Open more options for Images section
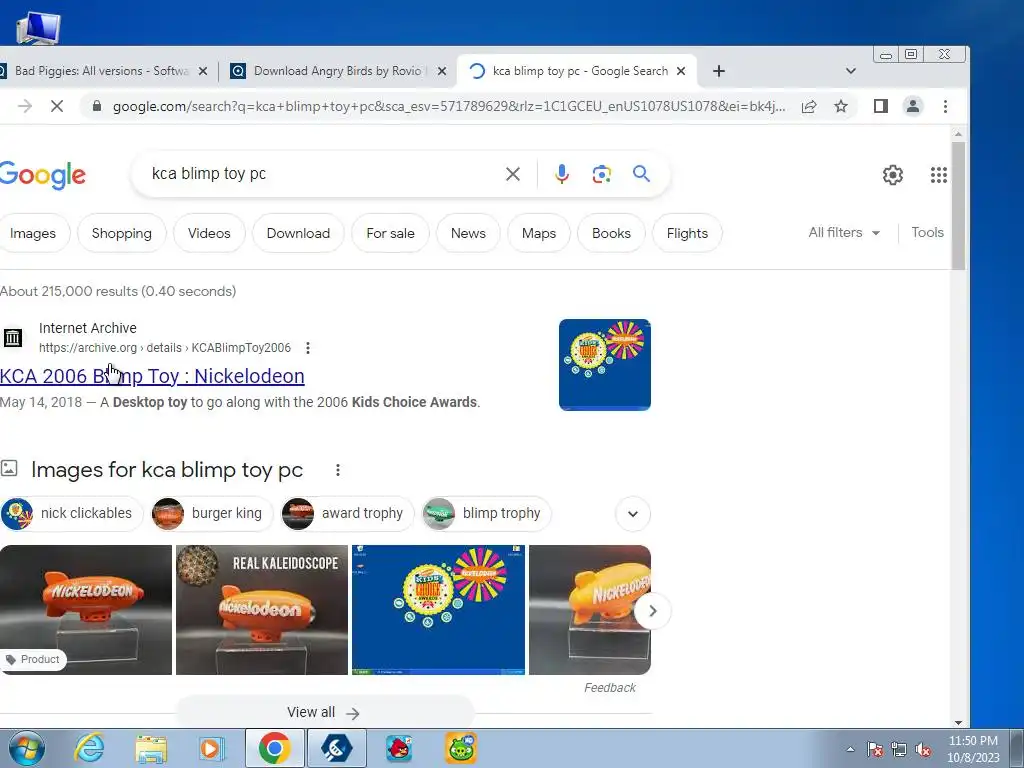The width and height of the screenshot is (1024, 768). (338, 470)
